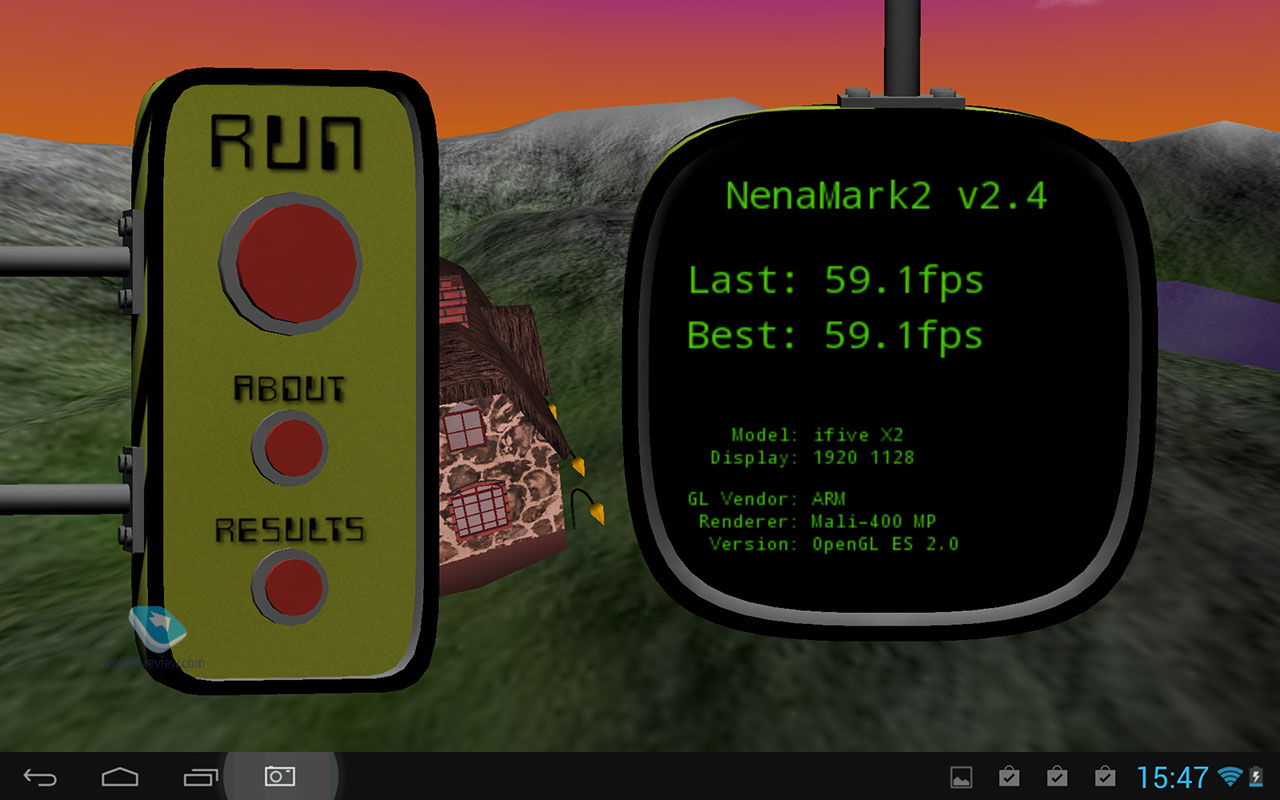
Task: Open the 15:47 clock in status bar
Action: click(x=1173, y=777)
